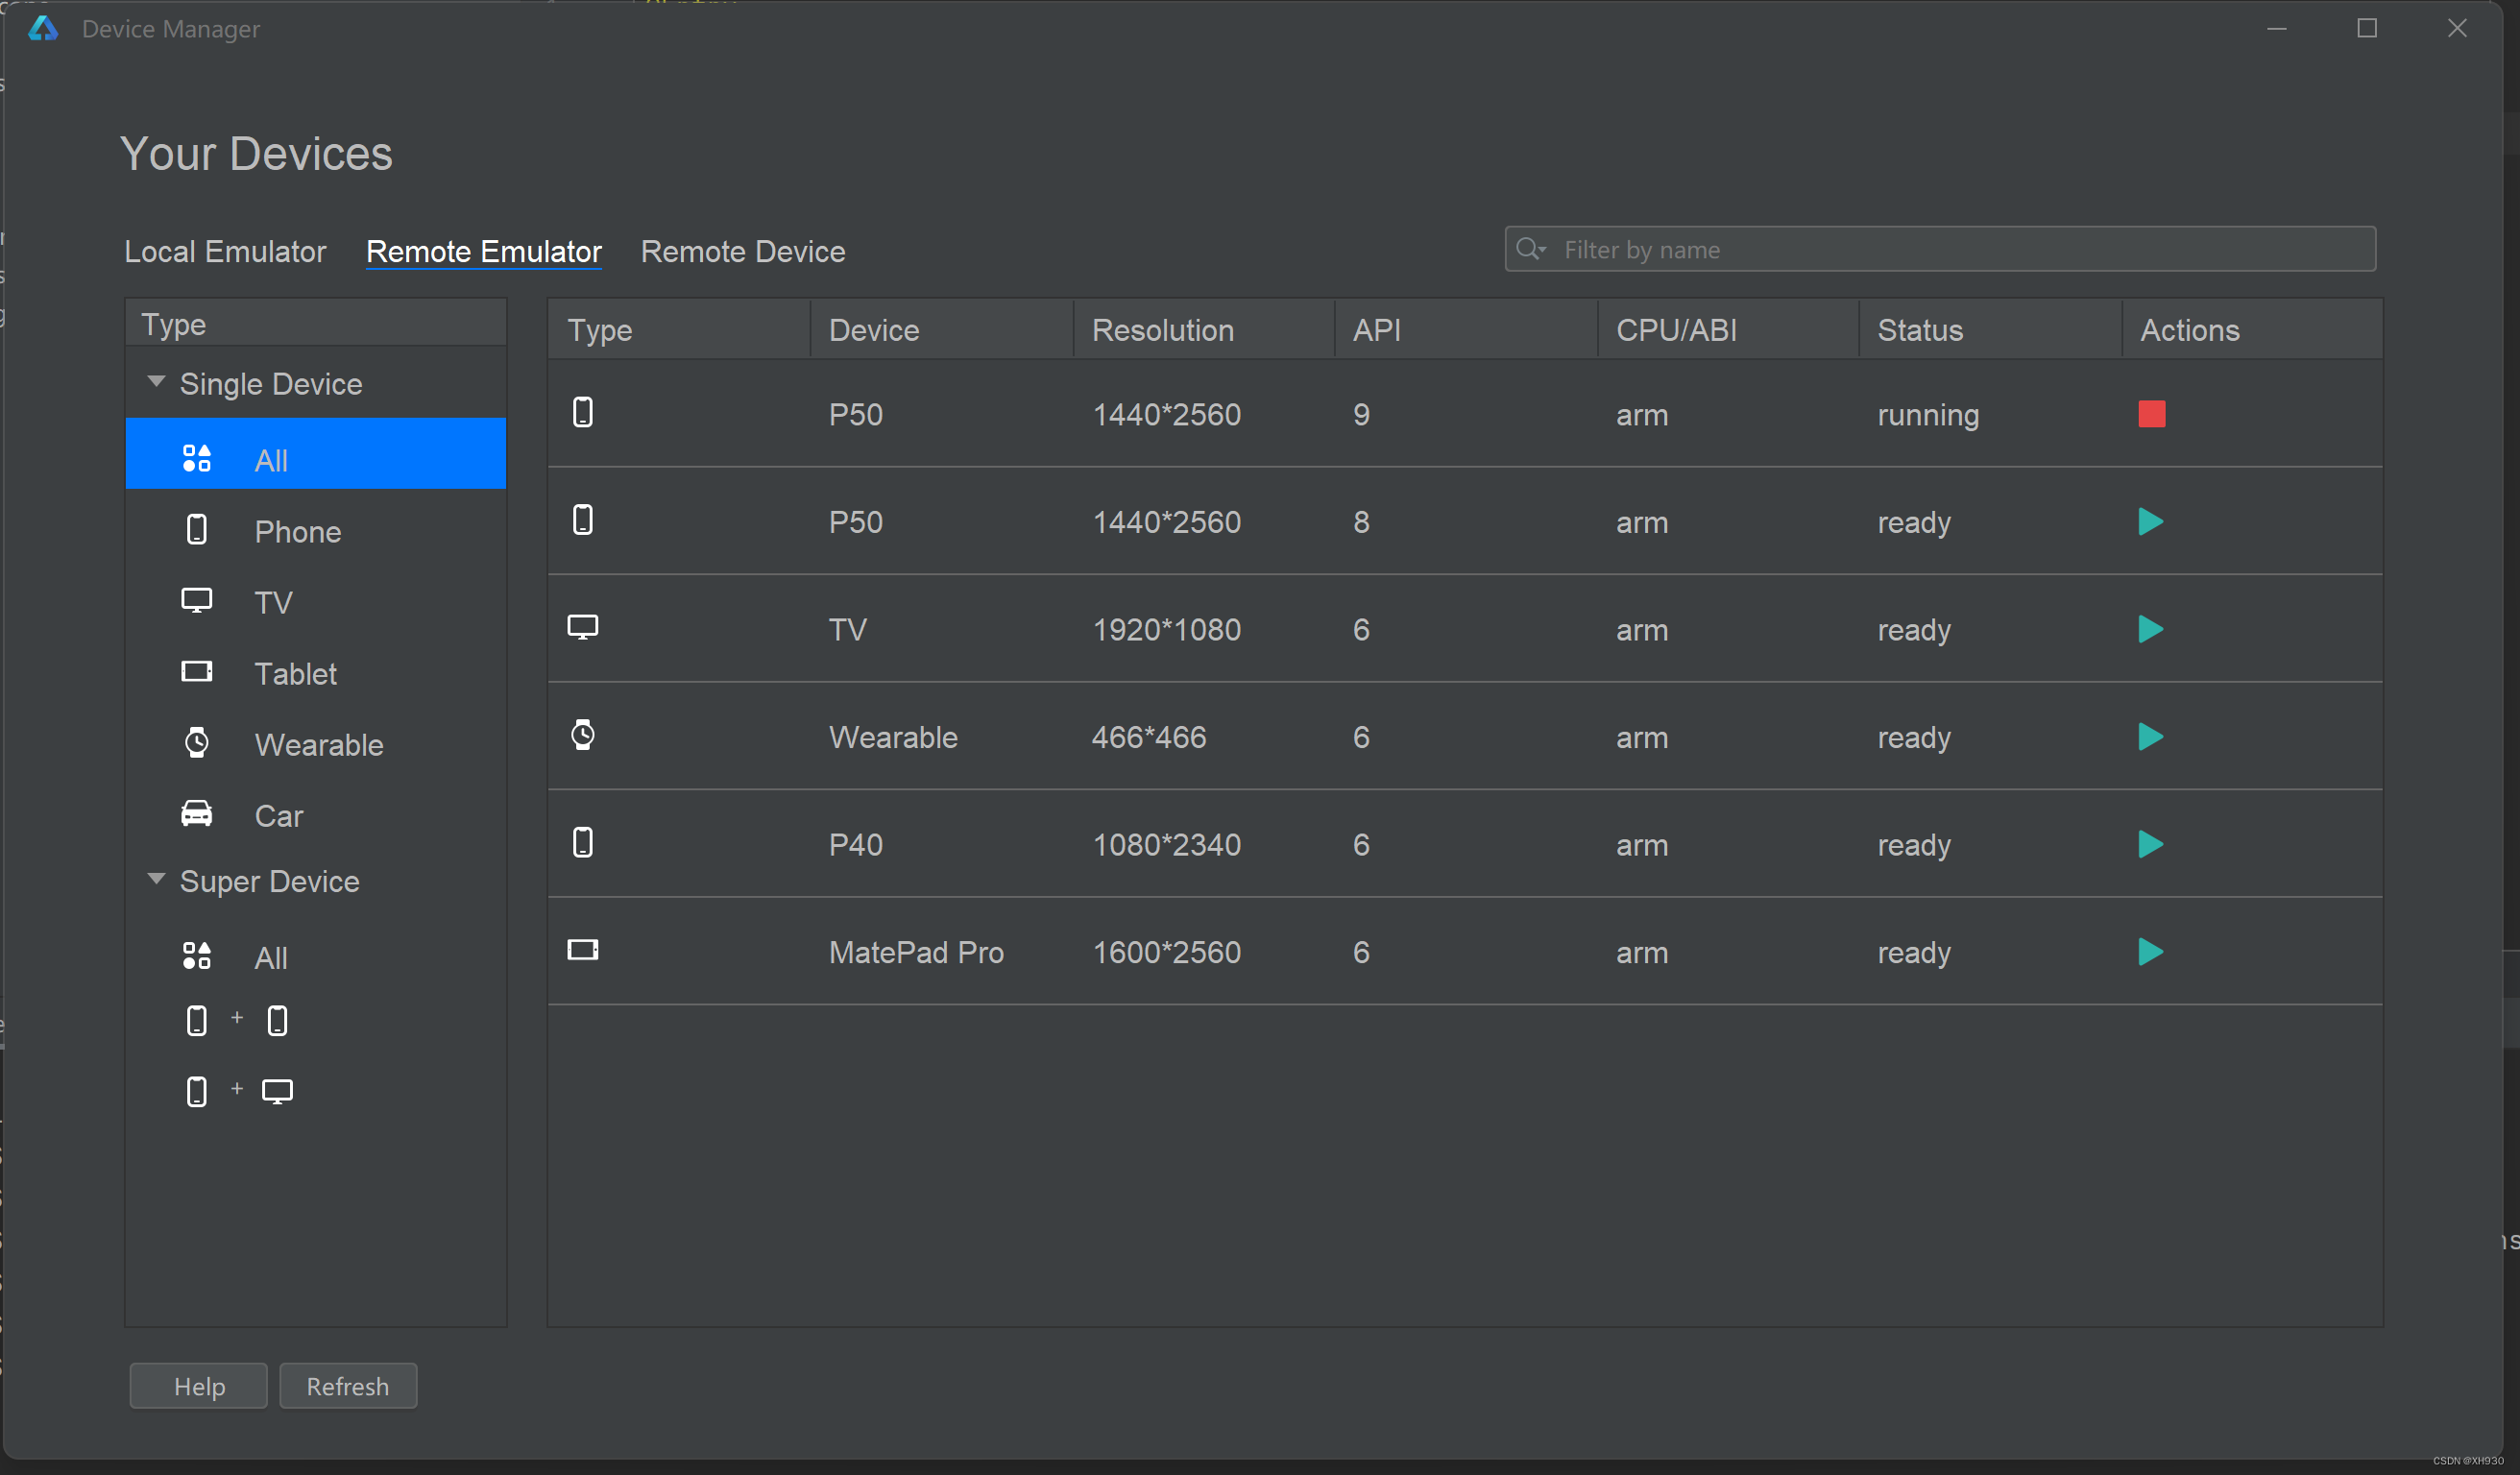
Task: Filter the list by TV type
Action: [x=272, y=602]
